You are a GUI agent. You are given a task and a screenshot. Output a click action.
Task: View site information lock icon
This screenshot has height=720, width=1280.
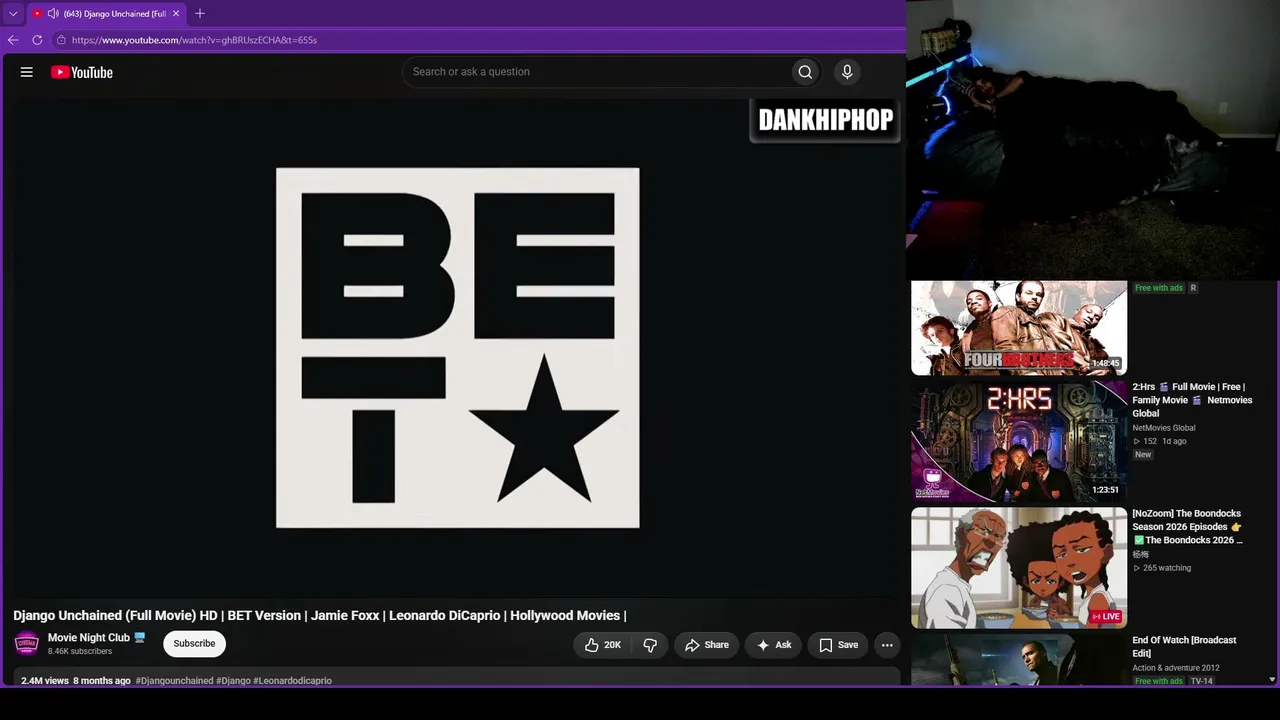pos(61,40)
